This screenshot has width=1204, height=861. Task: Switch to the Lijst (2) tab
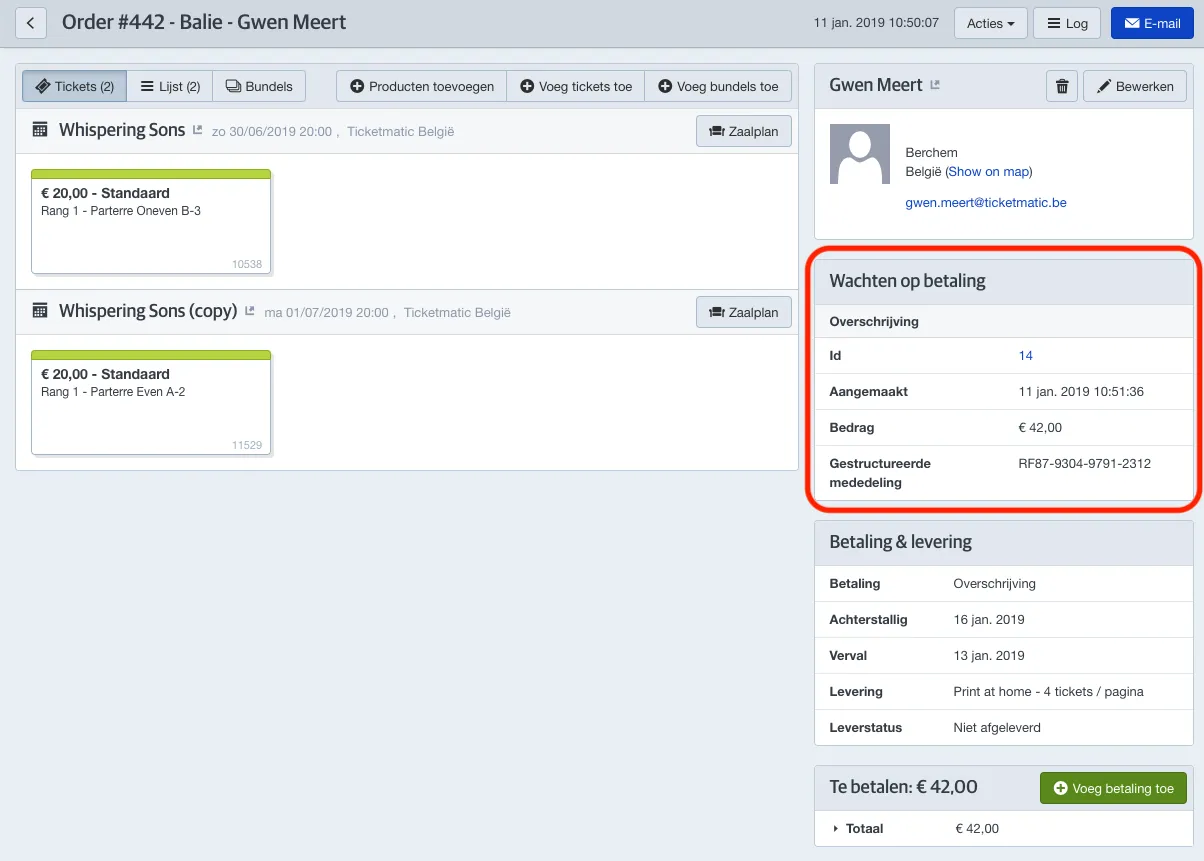170,86
